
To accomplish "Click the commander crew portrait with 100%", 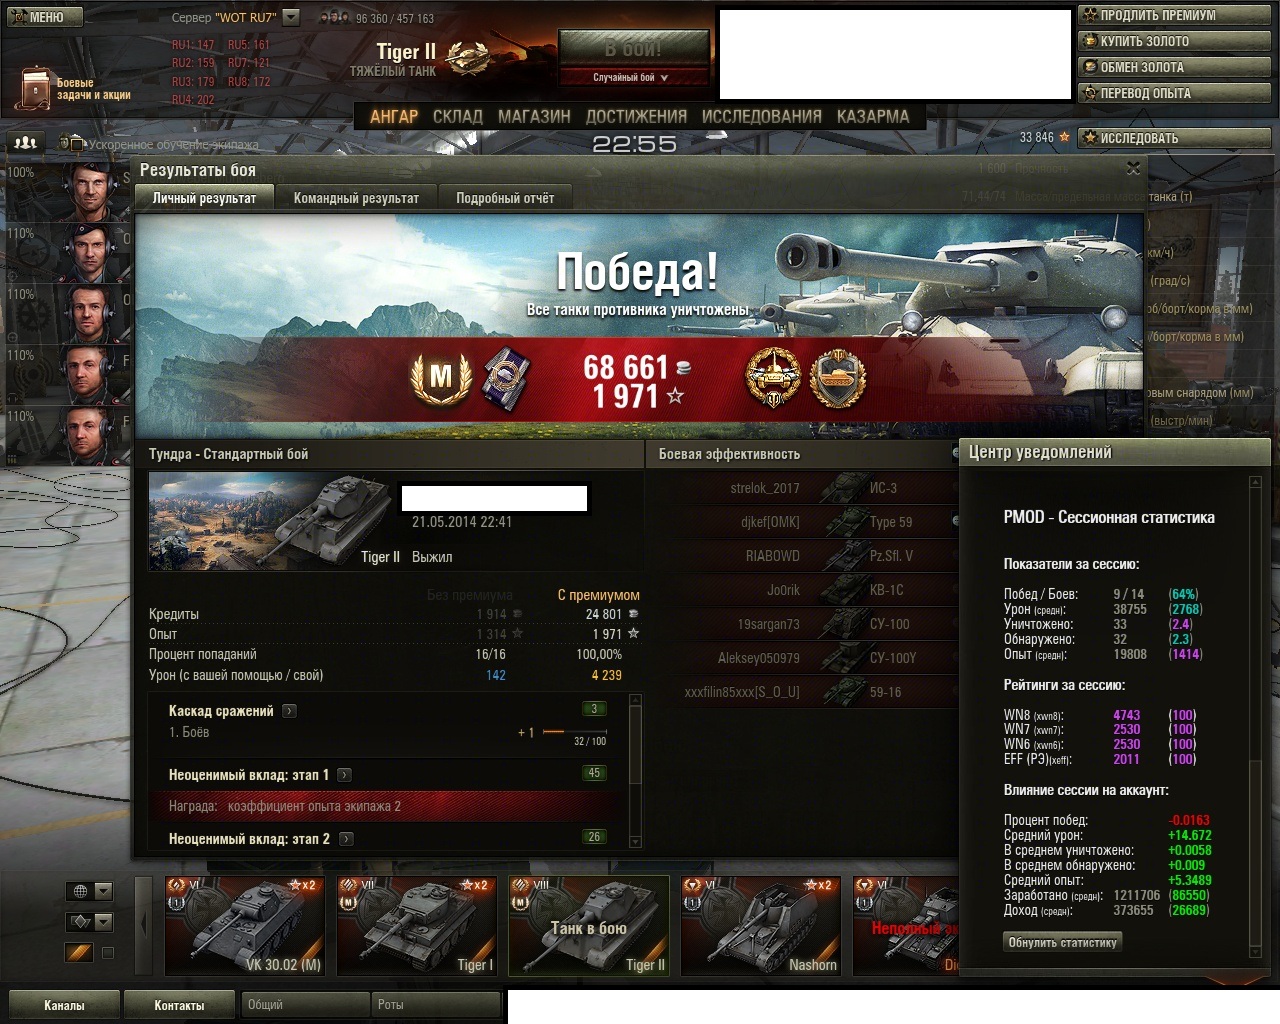I will pos(89,191).
